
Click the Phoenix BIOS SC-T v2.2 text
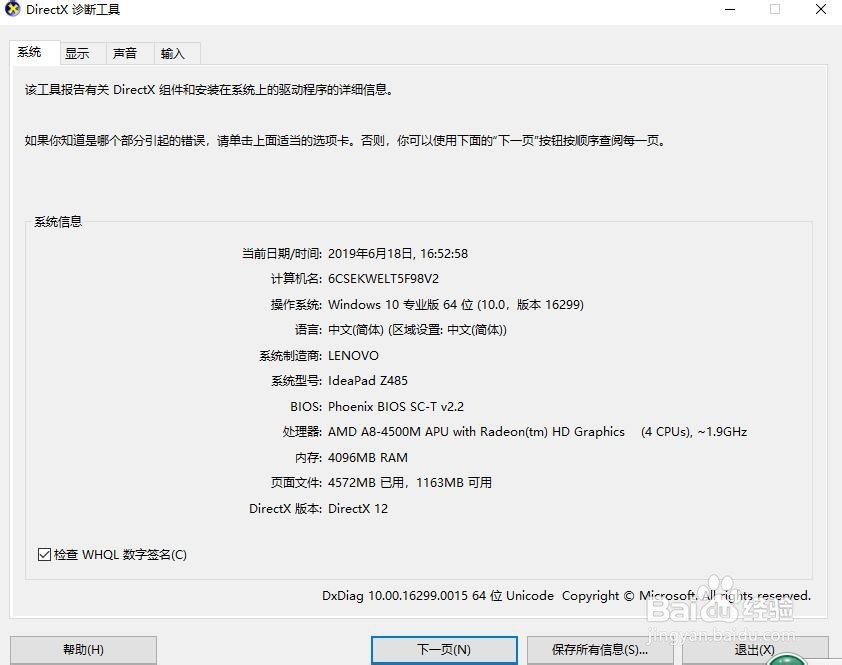point(396,407)
